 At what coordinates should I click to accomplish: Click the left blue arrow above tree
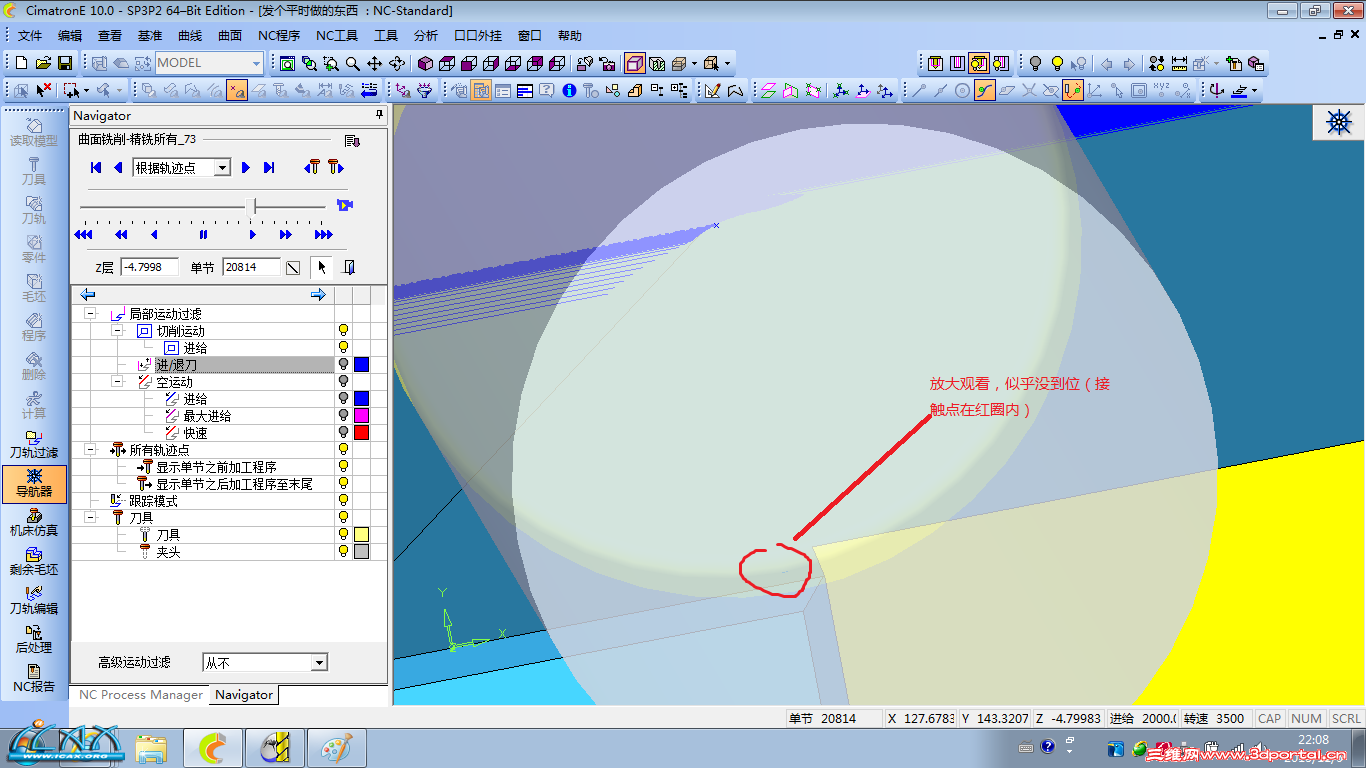click(x=88, y=294)
